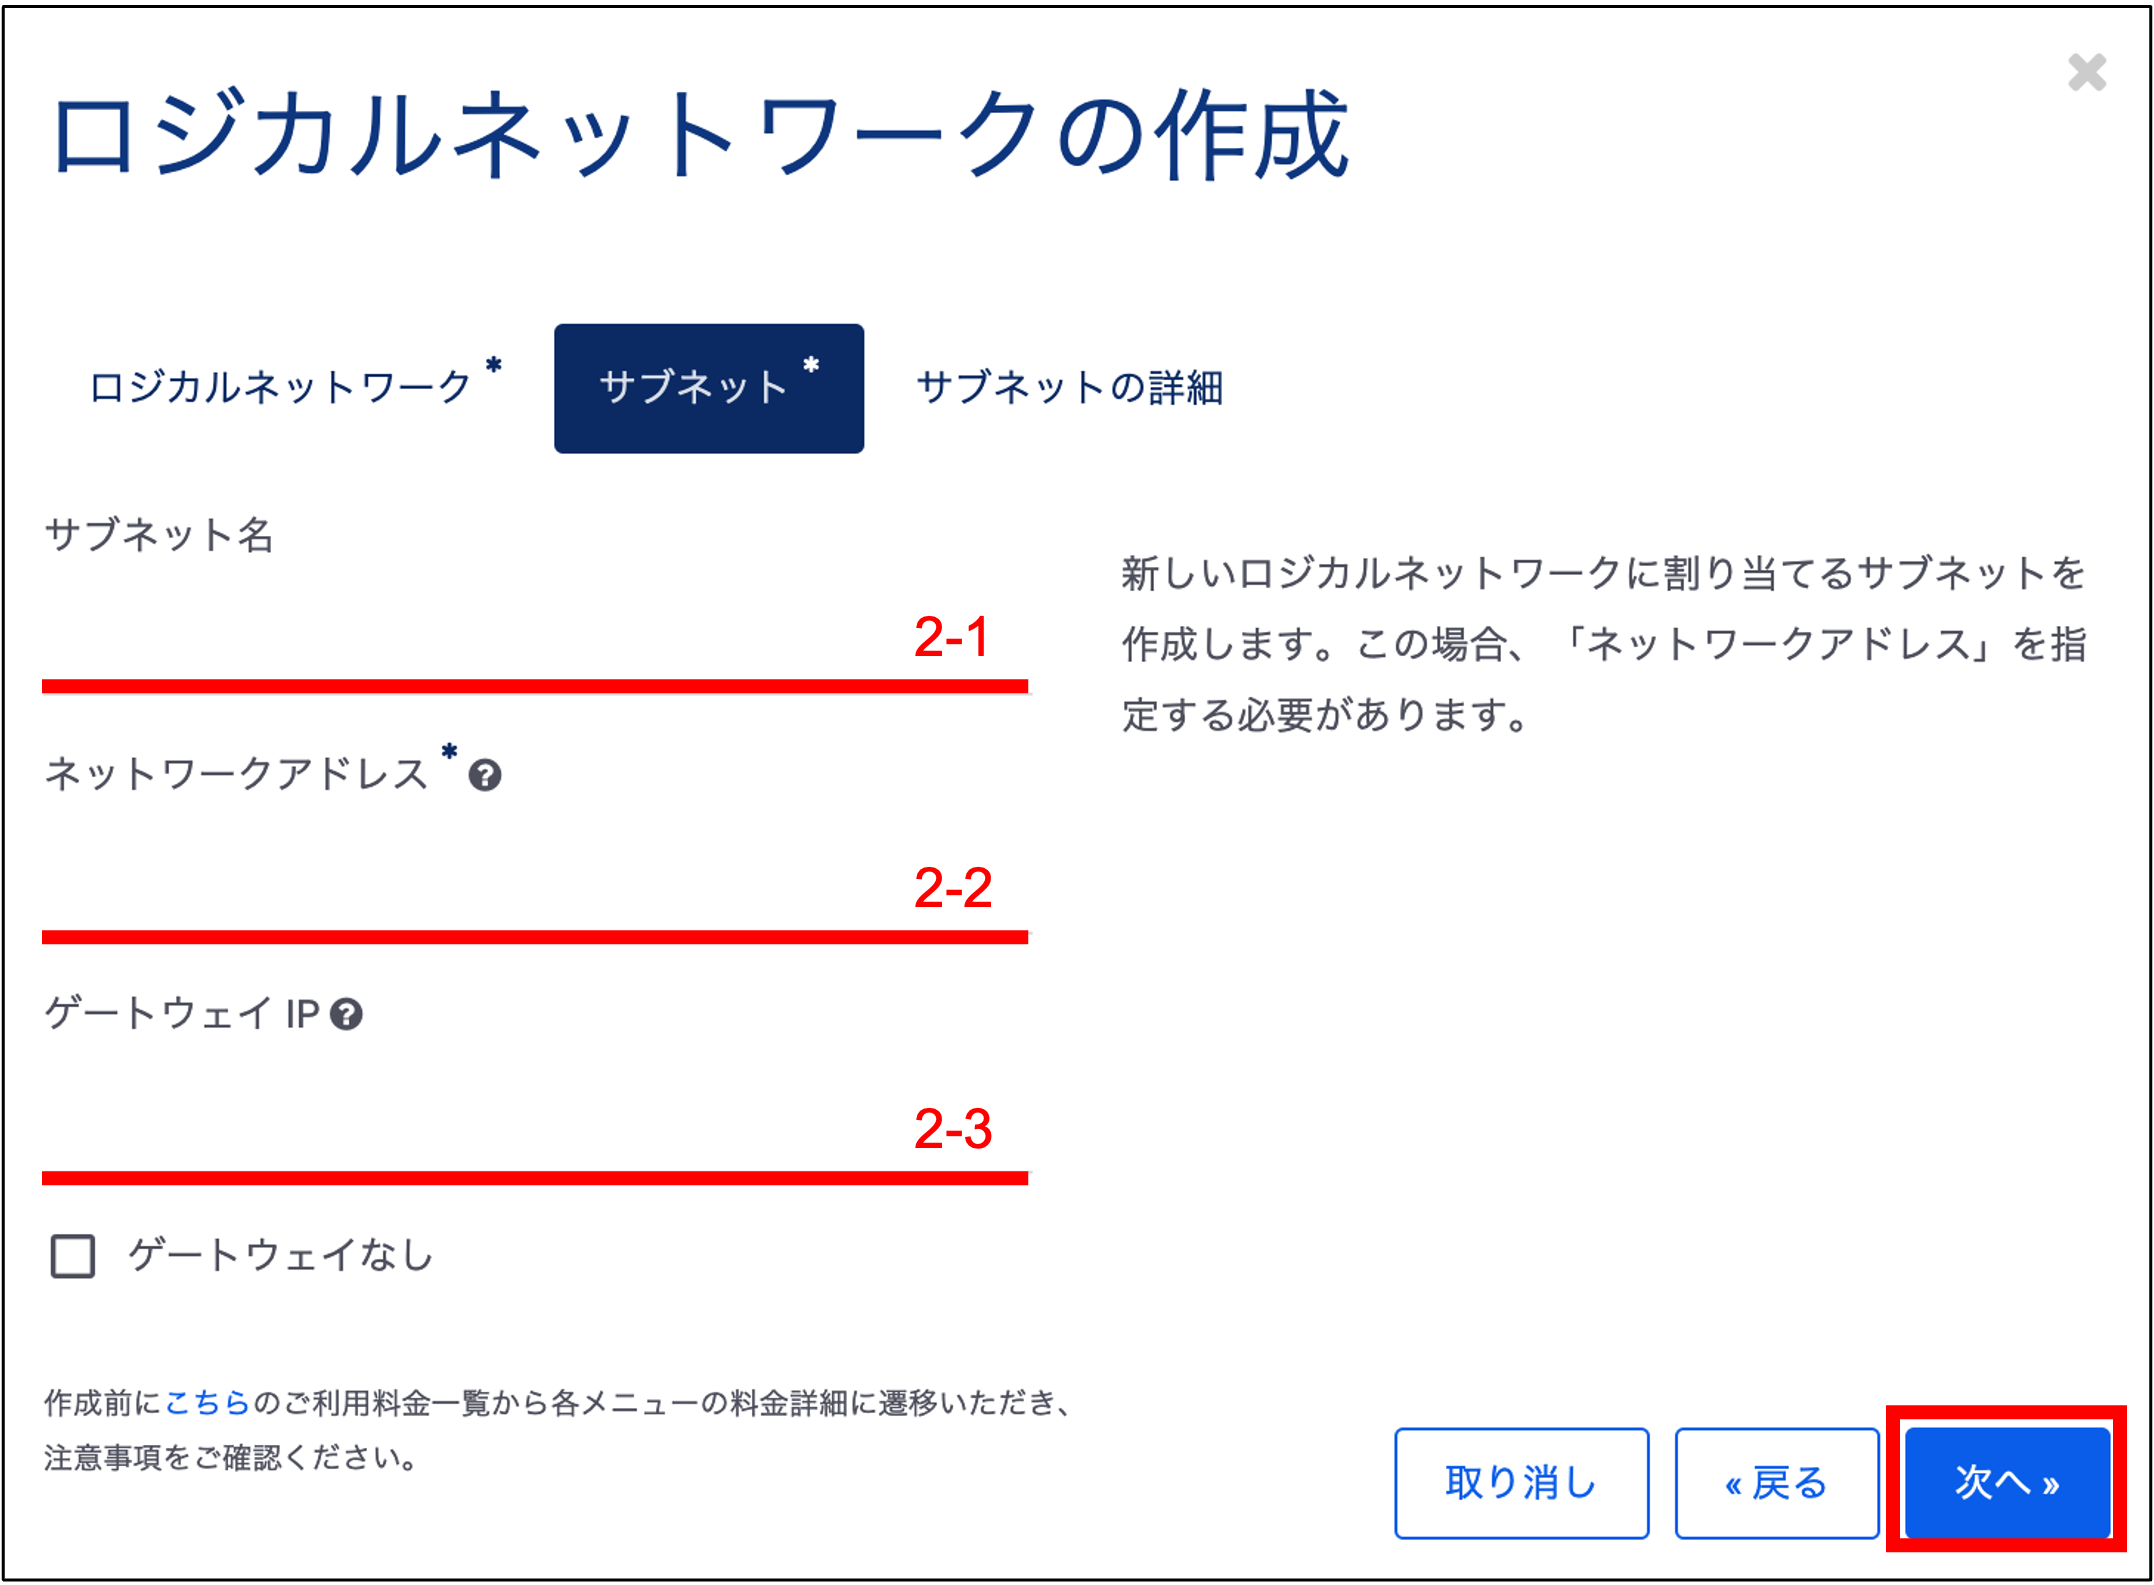Open help icon beside ネットワークアドレス
This screenshot has width=2154, height=1585.
[x=485, y=775]
